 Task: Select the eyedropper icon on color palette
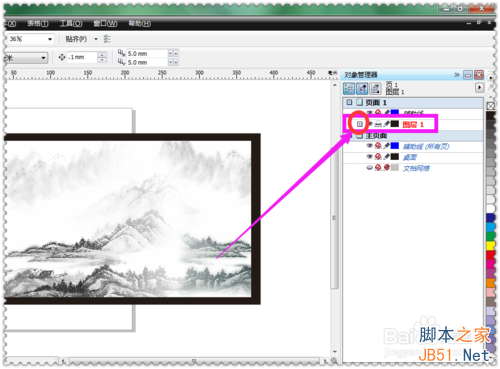tap(490, 88)
